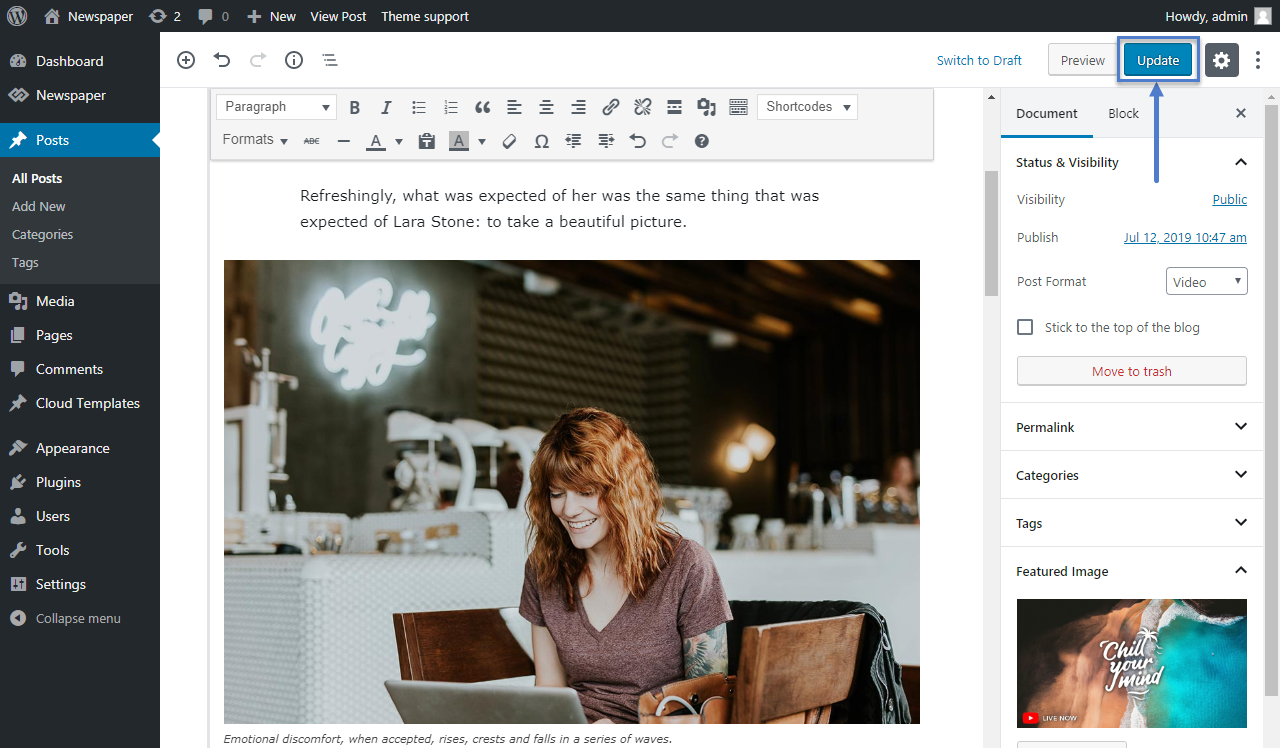The height and width of the screenshot is (748, 1280).
Task: Open the more tools vertical dots menu
Action: click(1258, 60)
